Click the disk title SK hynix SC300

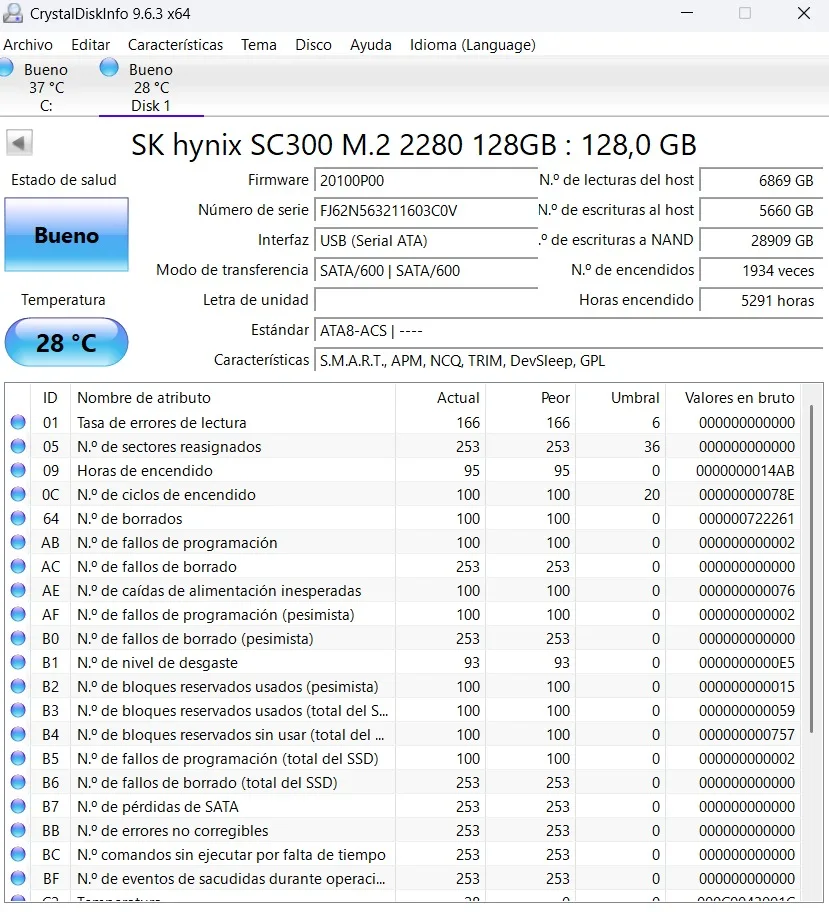pyautogui.click(x=414, y=145)
